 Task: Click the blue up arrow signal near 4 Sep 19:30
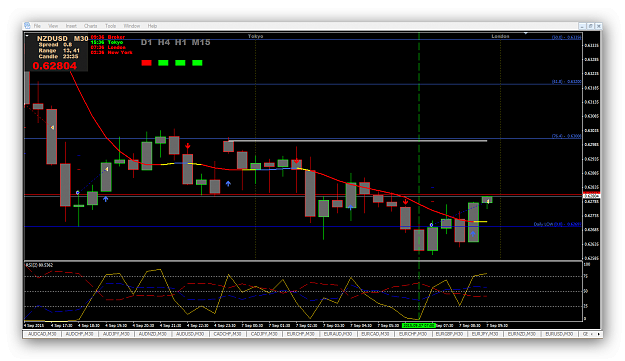[106, 199]
